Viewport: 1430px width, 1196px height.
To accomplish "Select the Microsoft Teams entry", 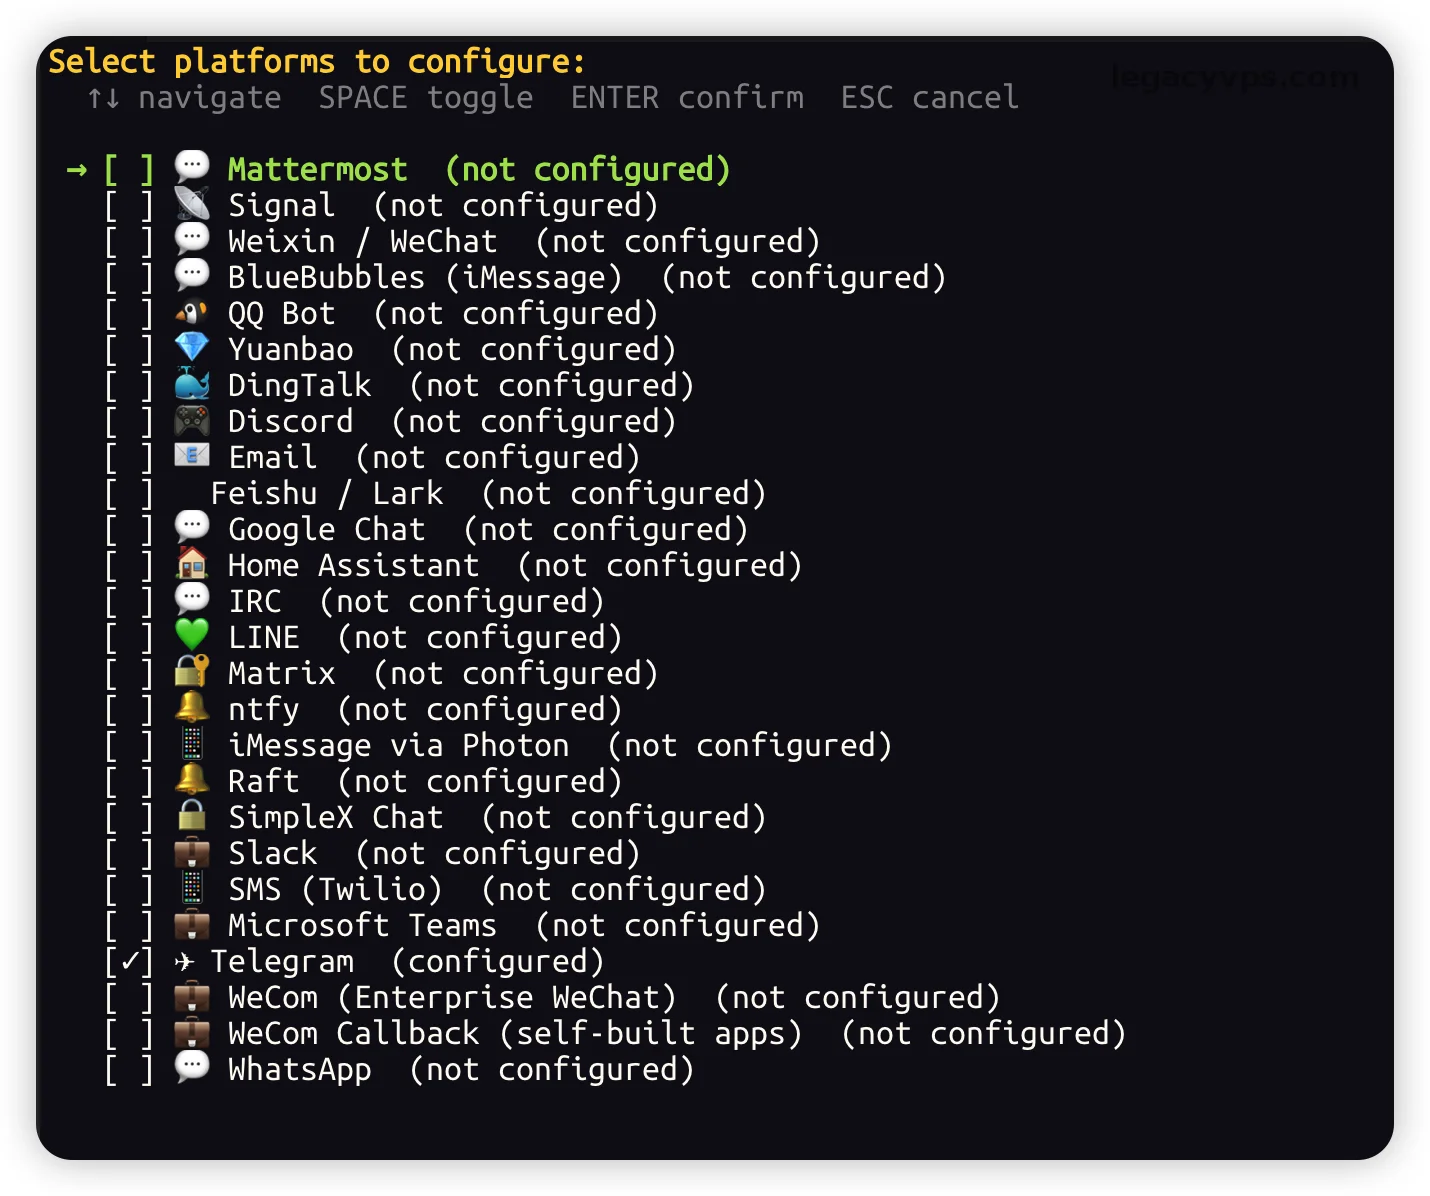I will [462, 926].
